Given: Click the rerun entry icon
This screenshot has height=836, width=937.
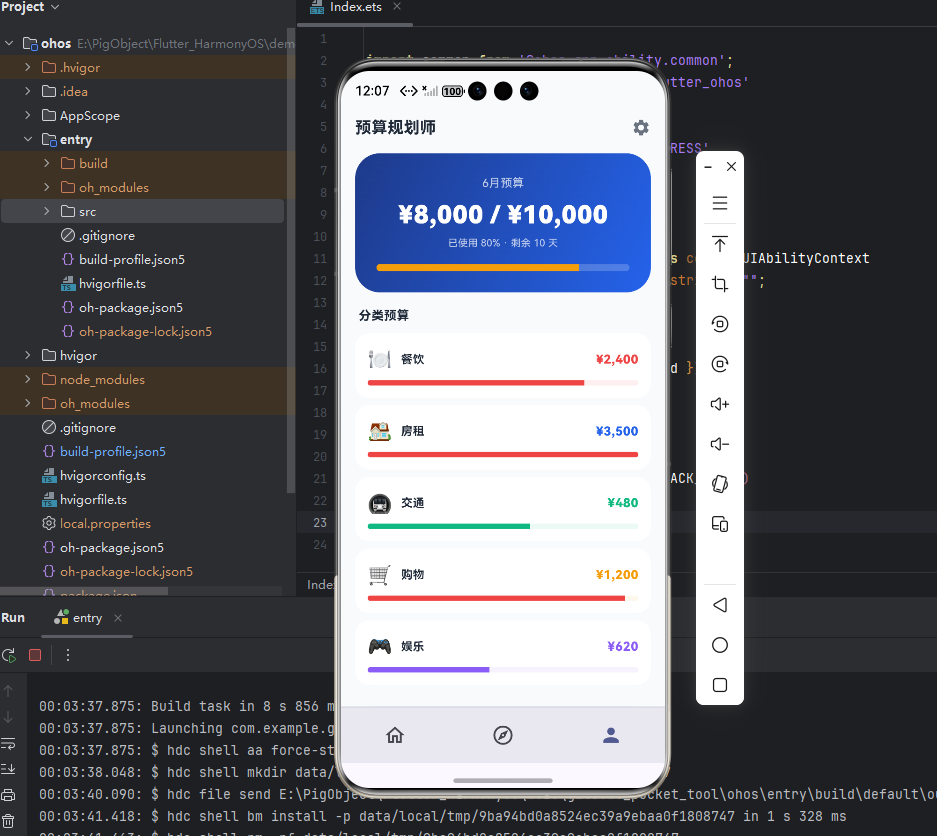Looking at the screenshot, I should [9, 656].
